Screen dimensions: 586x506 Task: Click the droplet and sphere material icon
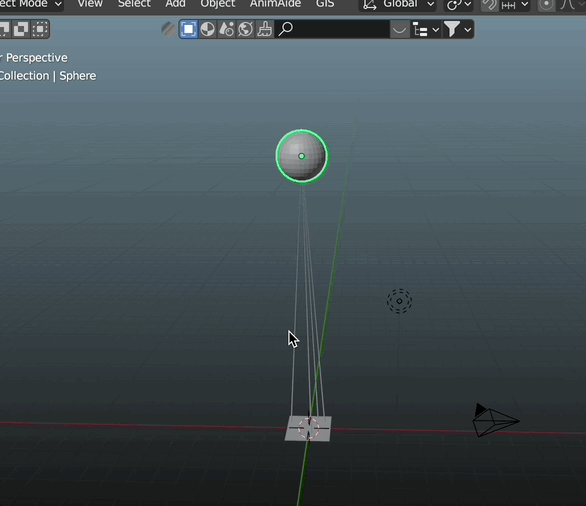tap(226, 29)
